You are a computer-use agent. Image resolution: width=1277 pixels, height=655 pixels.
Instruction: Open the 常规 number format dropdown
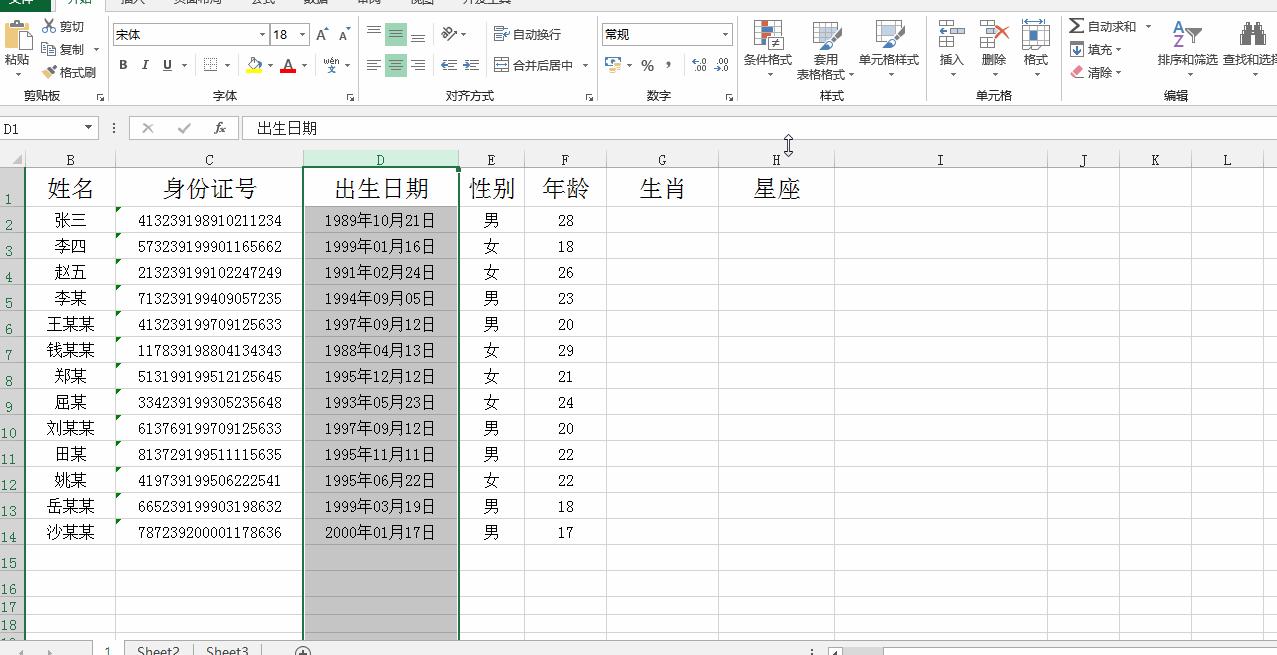click(x=726, y=33)
